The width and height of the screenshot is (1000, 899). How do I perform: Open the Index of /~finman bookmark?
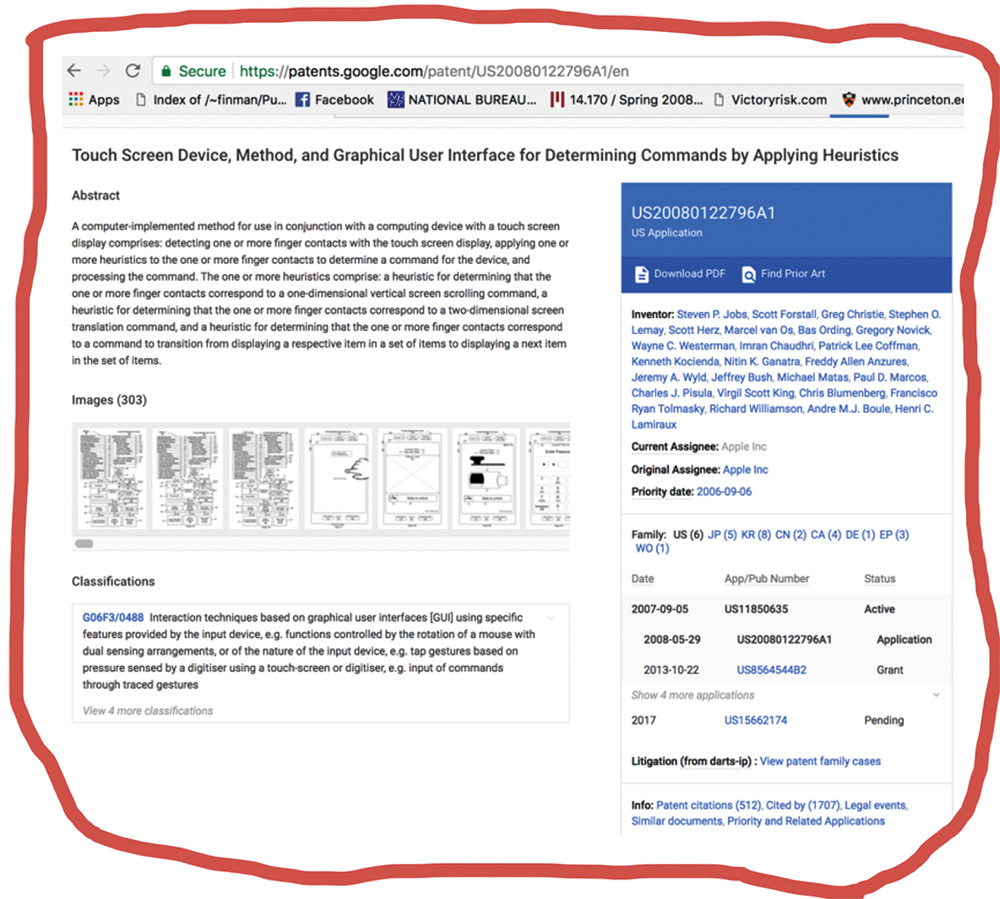[x=211, y=99]
